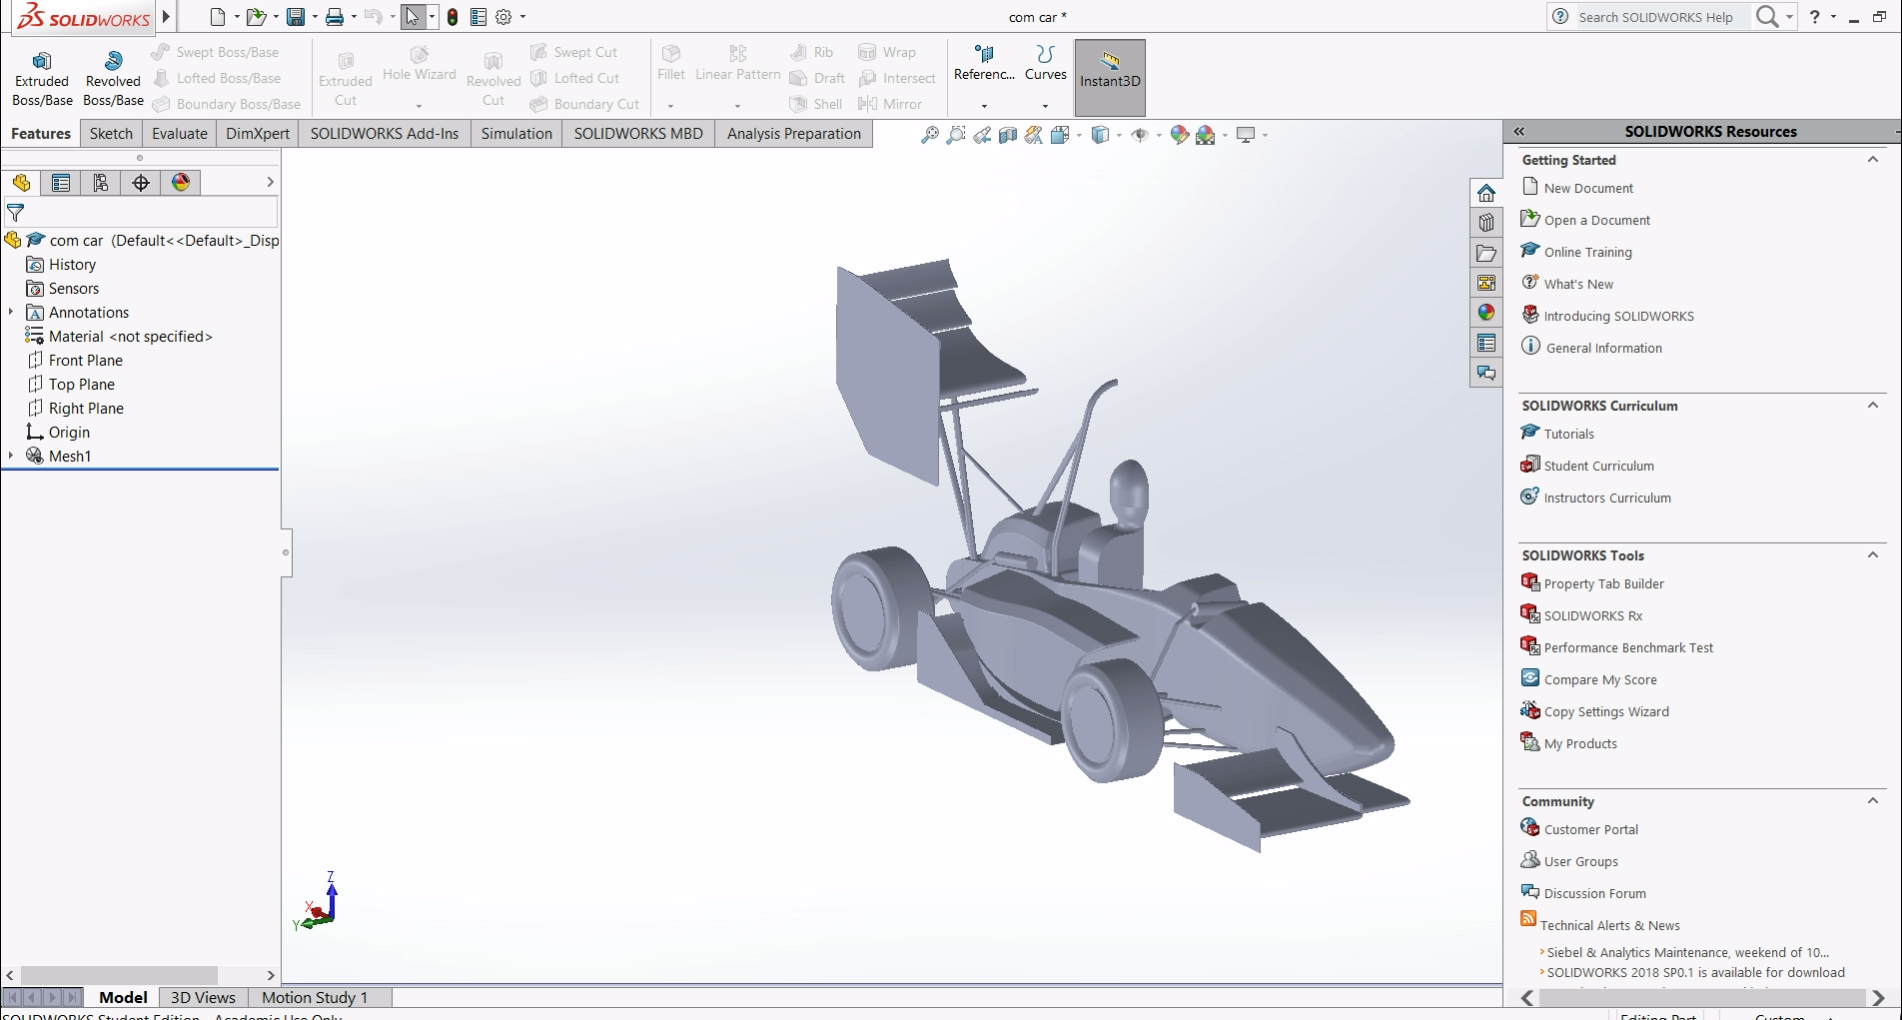
Task: Click the Online Training link
Action: (1588, 252)
